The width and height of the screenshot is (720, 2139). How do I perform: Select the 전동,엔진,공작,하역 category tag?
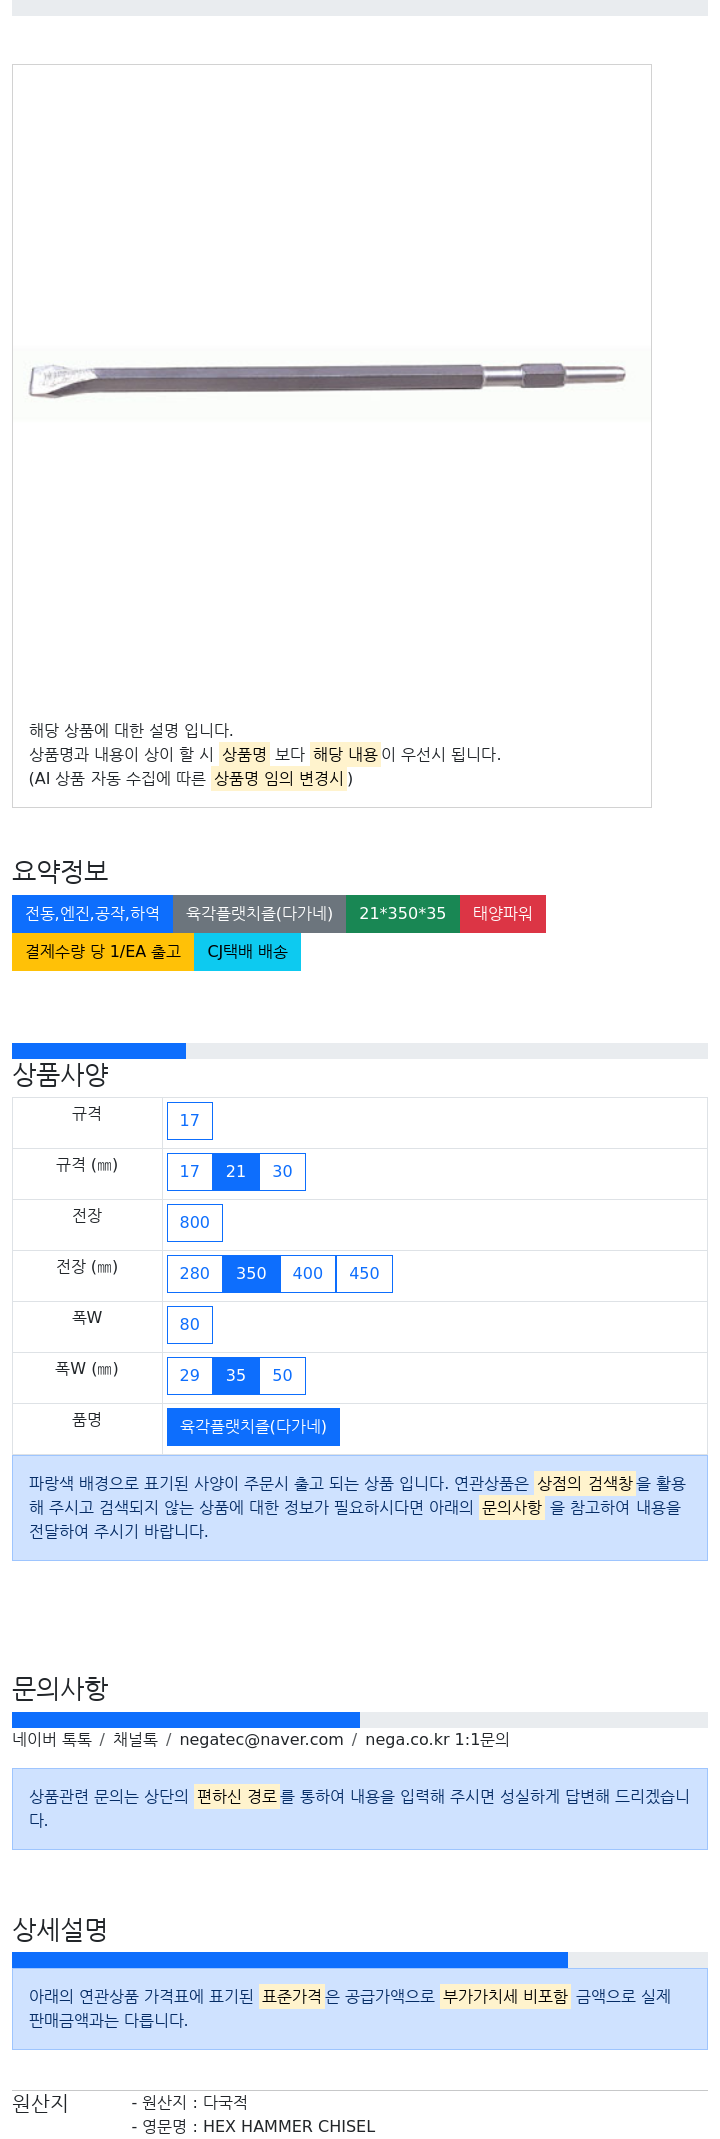point(92,914)
